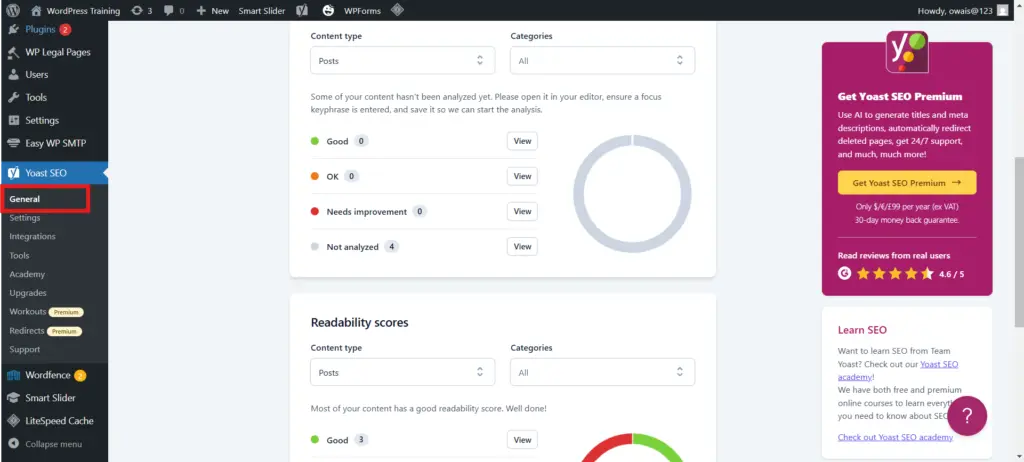Open Readability scores Categories All dropdown
This screenshot has height=462, width=1024.
[602, 372]
